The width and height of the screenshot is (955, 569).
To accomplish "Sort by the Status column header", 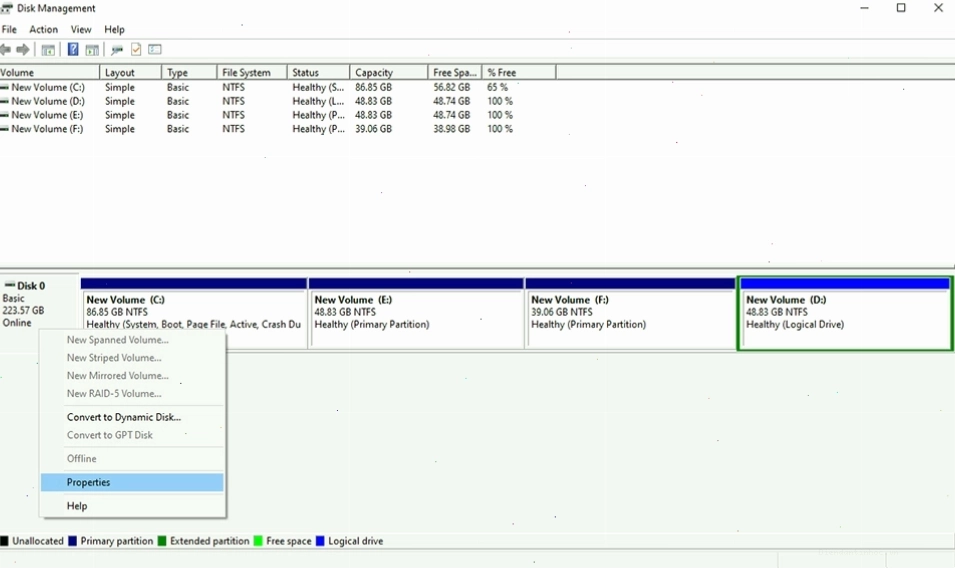I will 319,72.
